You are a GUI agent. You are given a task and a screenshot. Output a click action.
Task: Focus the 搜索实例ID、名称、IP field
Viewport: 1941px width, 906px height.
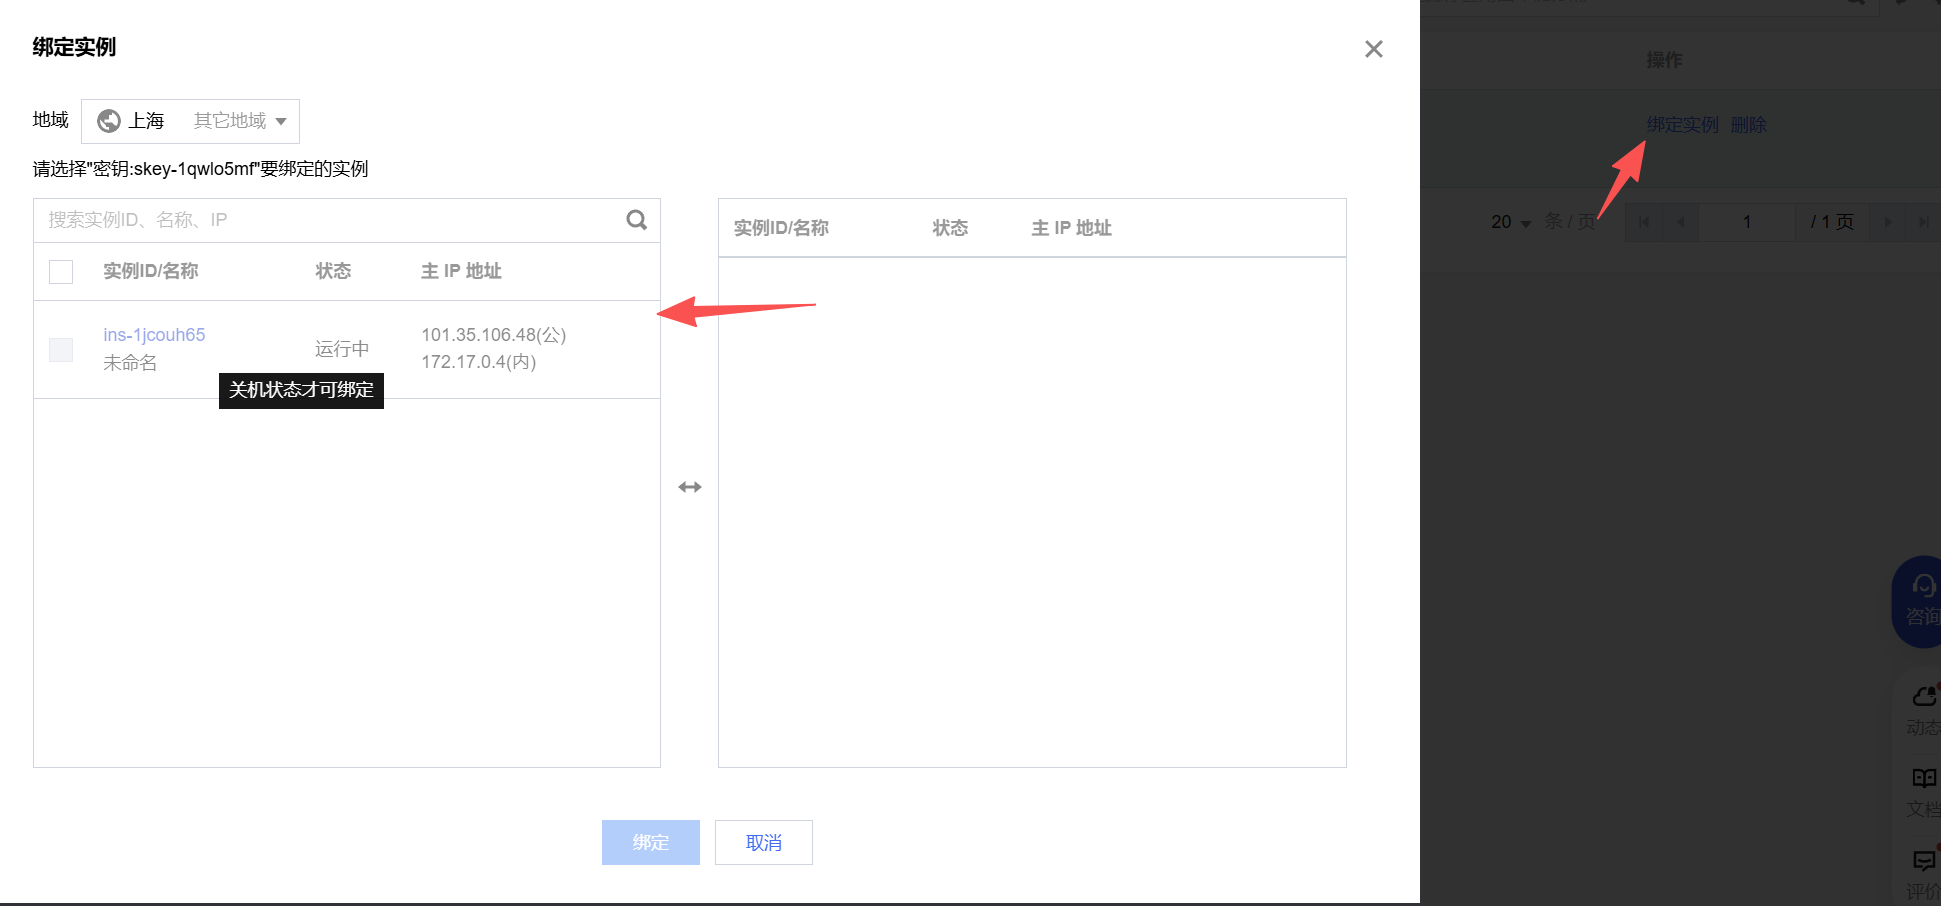(x=330, y=220)
